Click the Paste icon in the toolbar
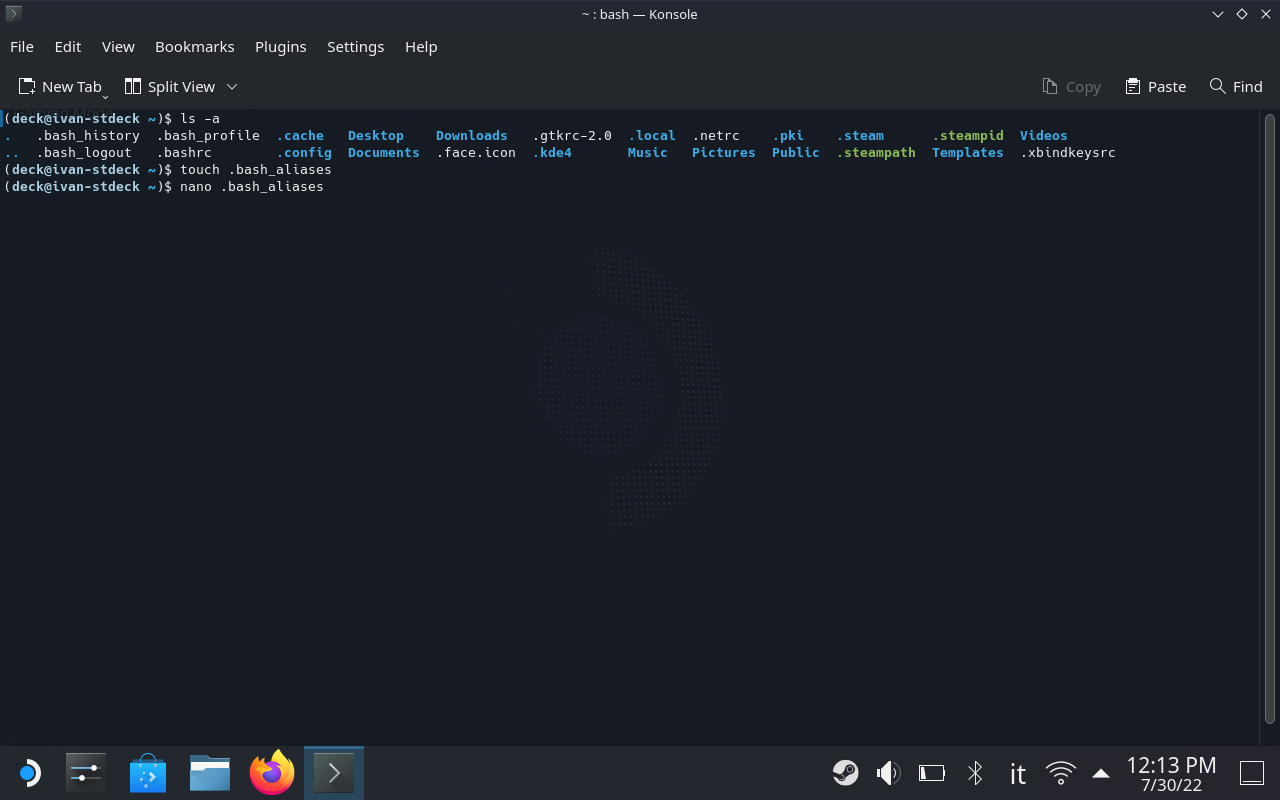Viewport: 1280px width, 800px height. (x=1155, y=86)
